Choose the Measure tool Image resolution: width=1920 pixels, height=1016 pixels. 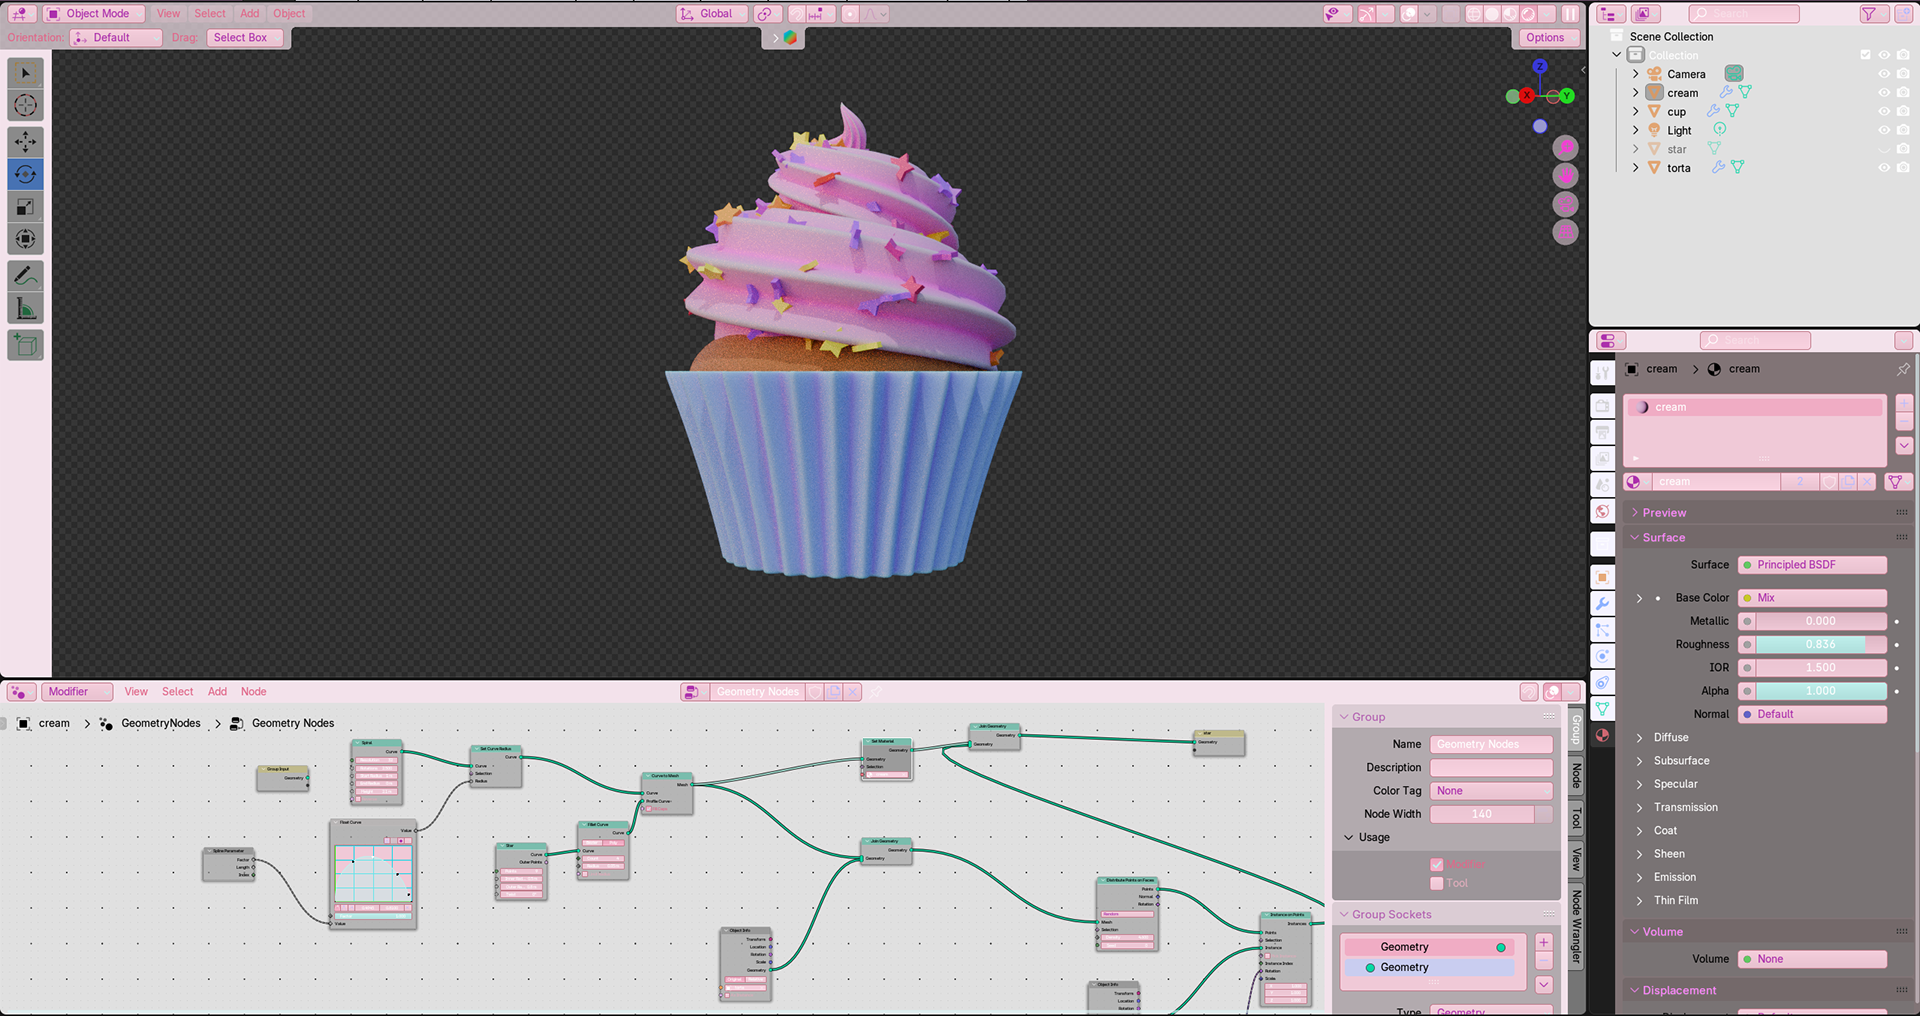(26, 309)
